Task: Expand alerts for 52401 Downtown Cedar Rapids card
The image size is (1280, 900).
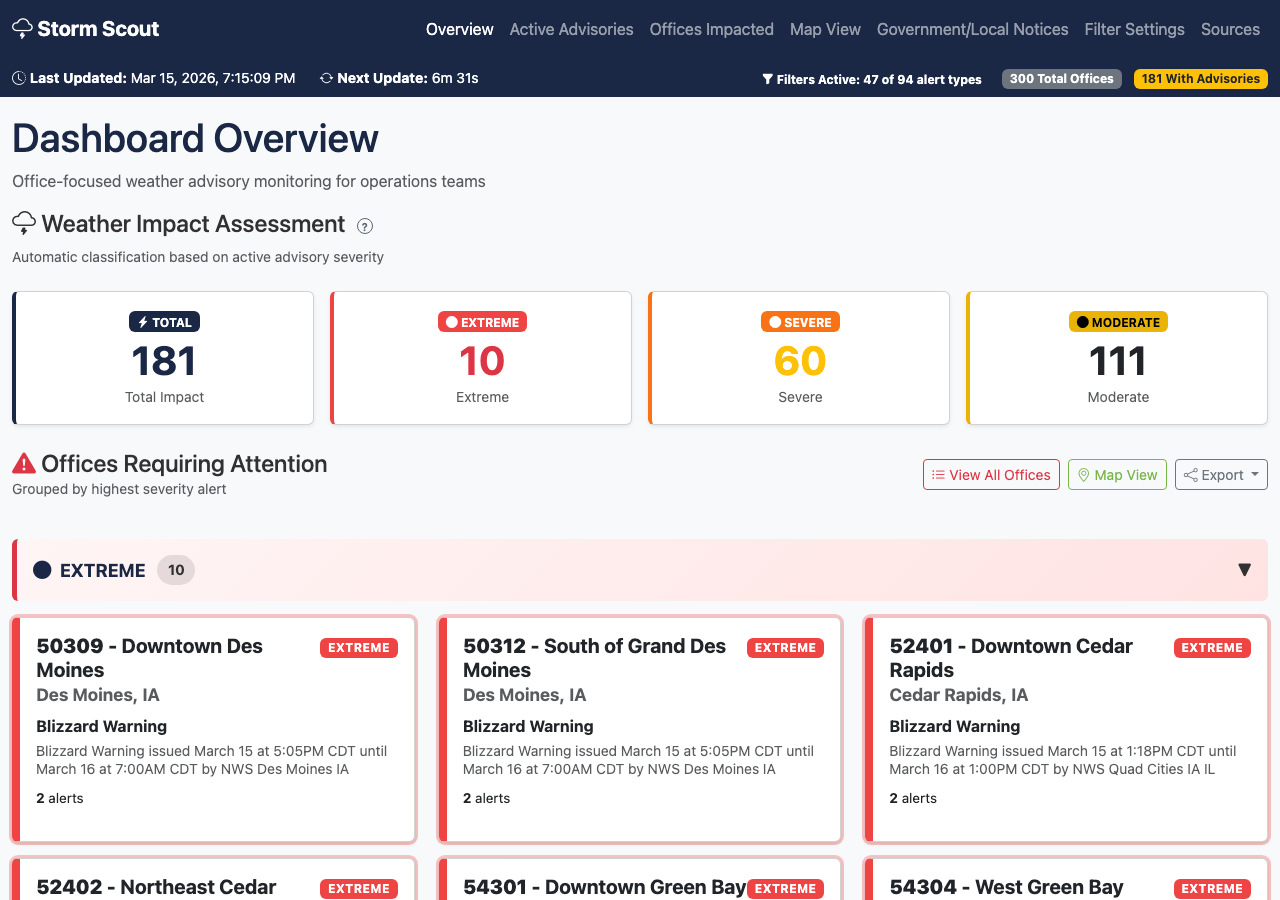Action: 913,798
